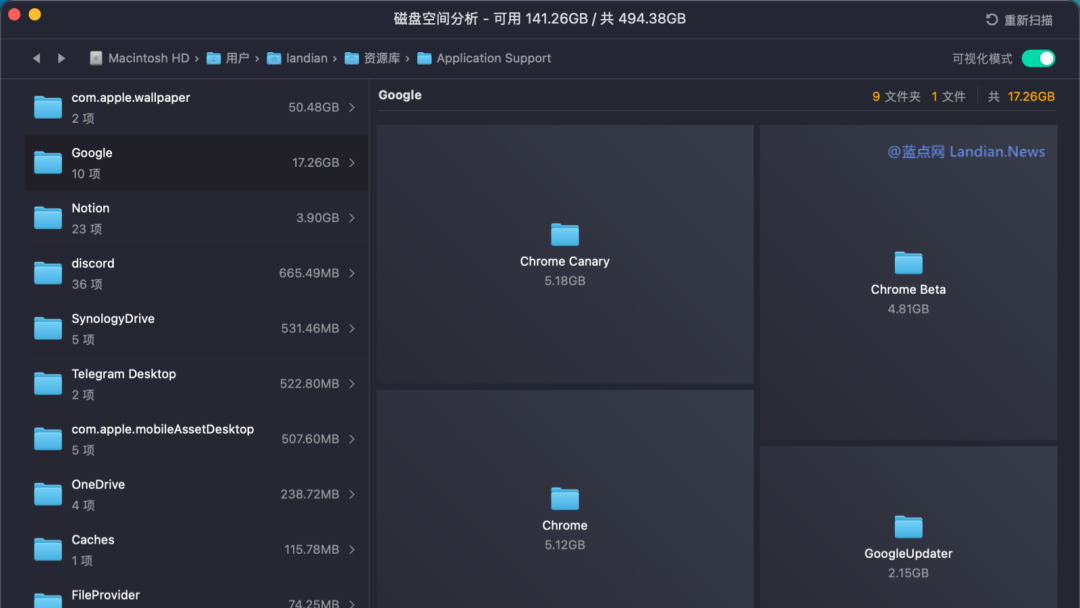Expand SynologyDrive row with its chevron
This screenshot has height=608, width=1080.
pos(352,328)
